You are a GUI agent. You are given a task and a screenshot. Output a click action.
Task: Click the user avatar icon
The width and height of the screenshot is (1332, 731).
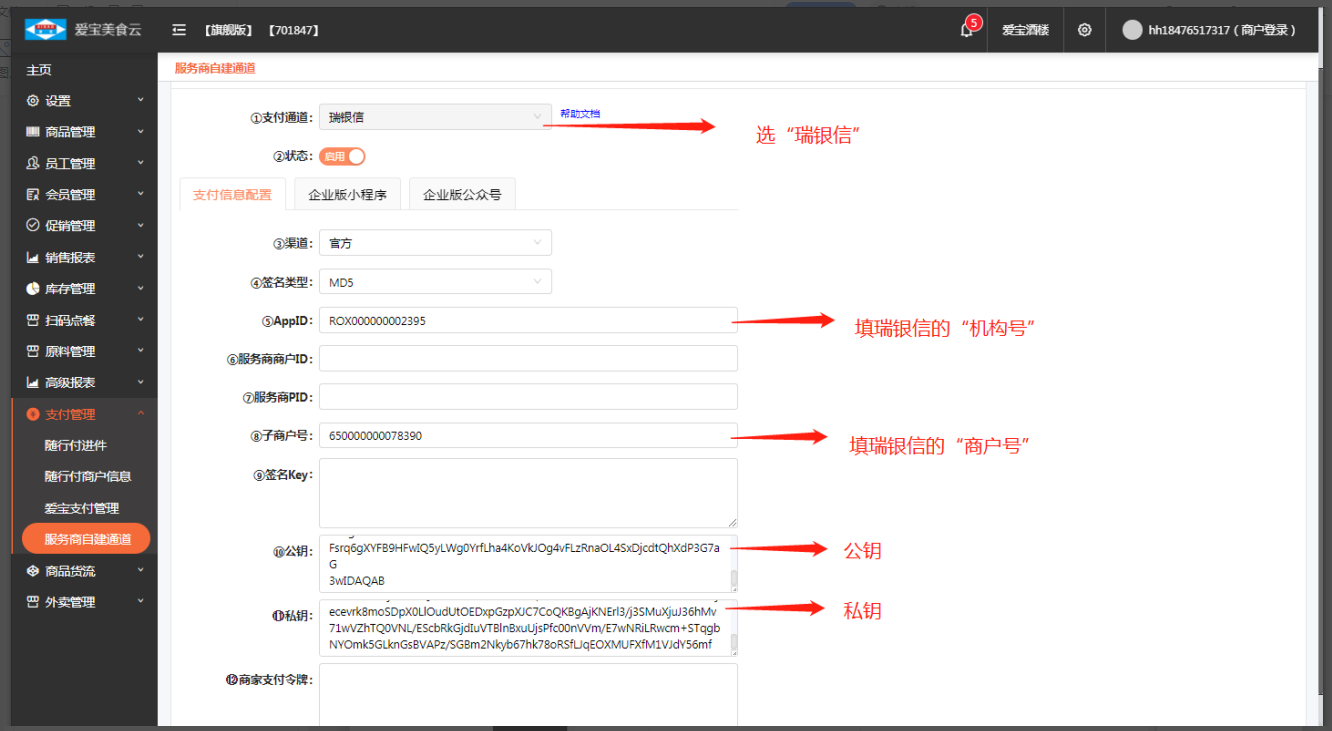[x=1132, y=30]
